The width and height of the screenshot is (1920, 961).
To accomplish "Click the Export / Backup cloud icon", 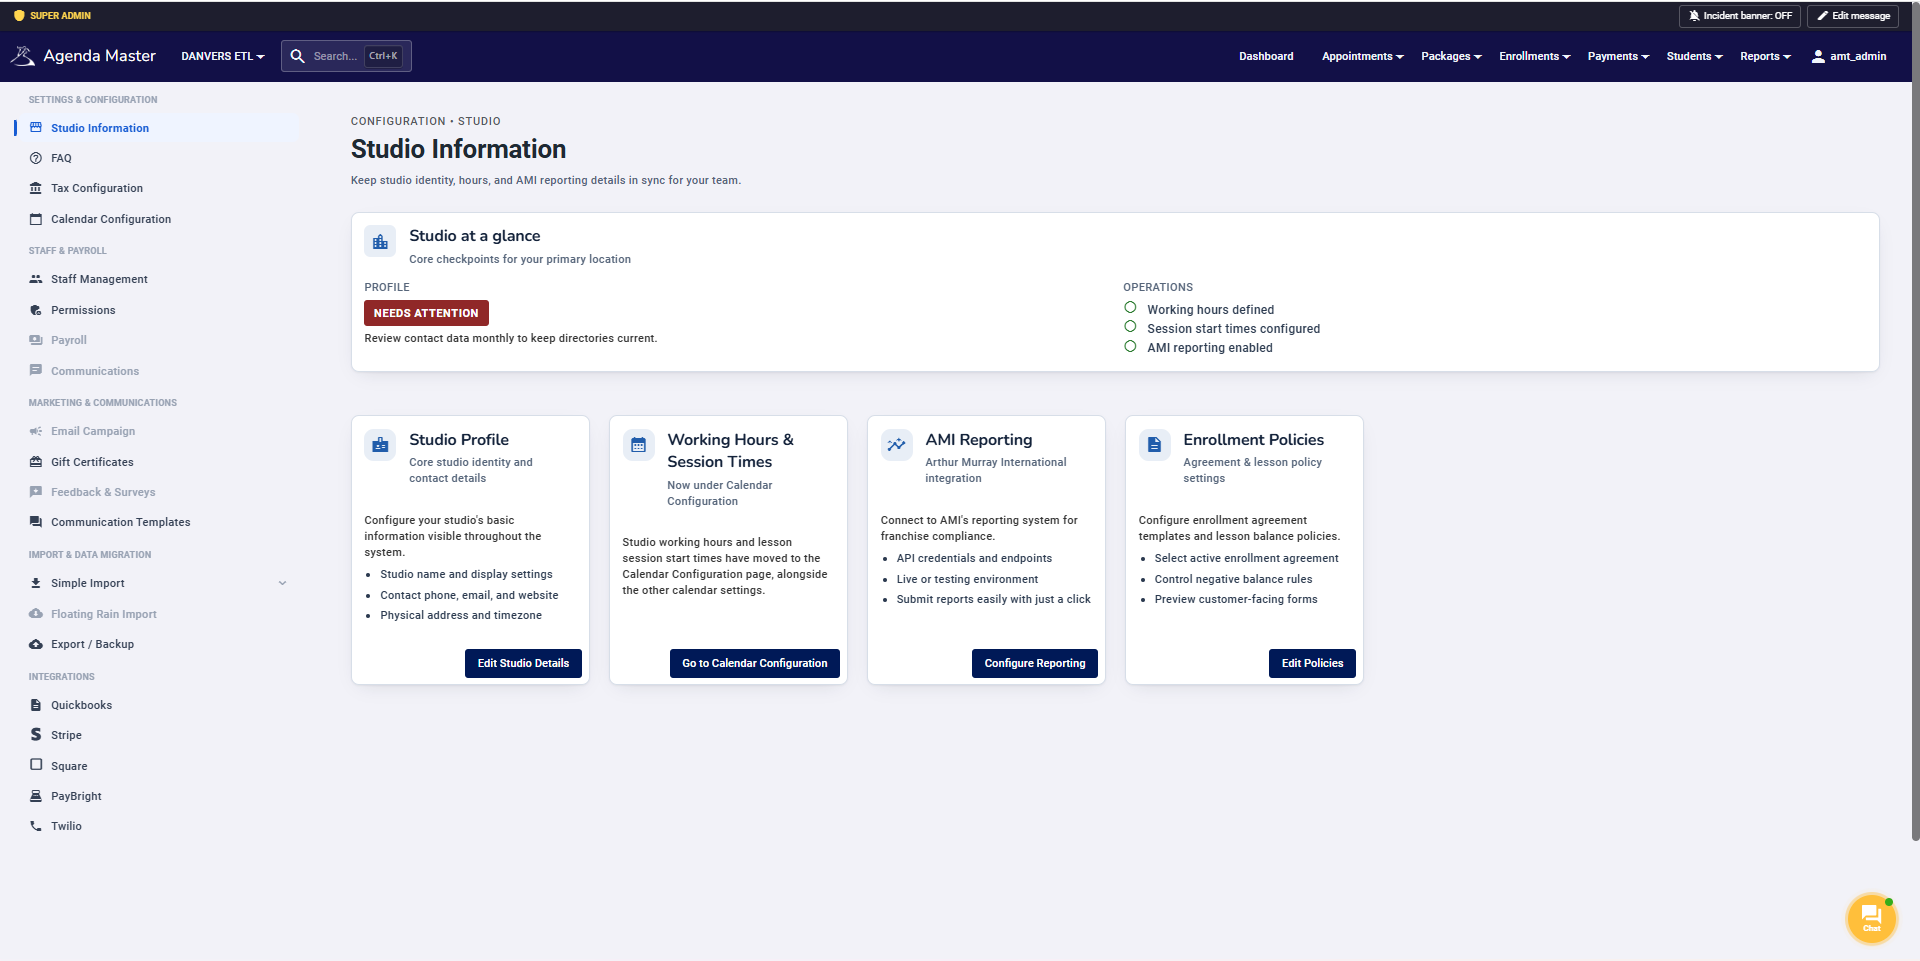I will click(x=36, y=644).
